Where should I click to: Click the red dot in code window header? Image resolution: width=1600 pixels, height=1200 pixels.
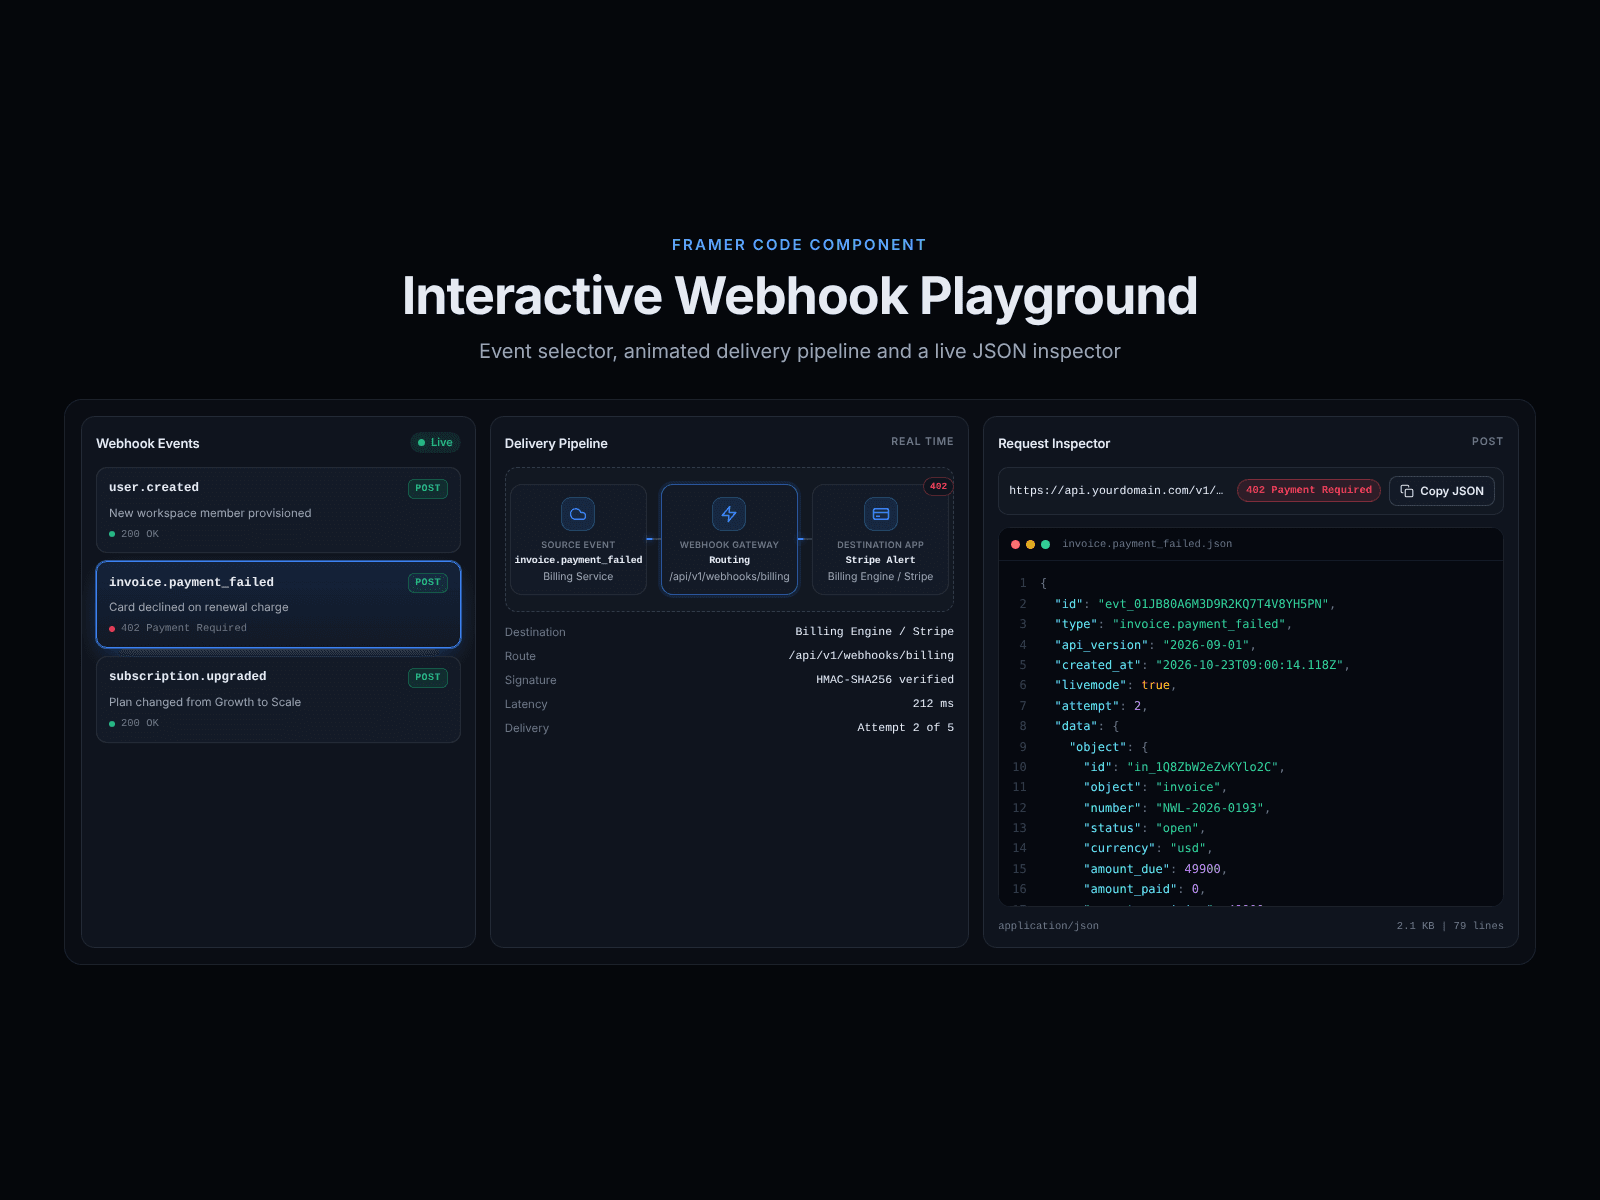click(x=1015, y=544)
